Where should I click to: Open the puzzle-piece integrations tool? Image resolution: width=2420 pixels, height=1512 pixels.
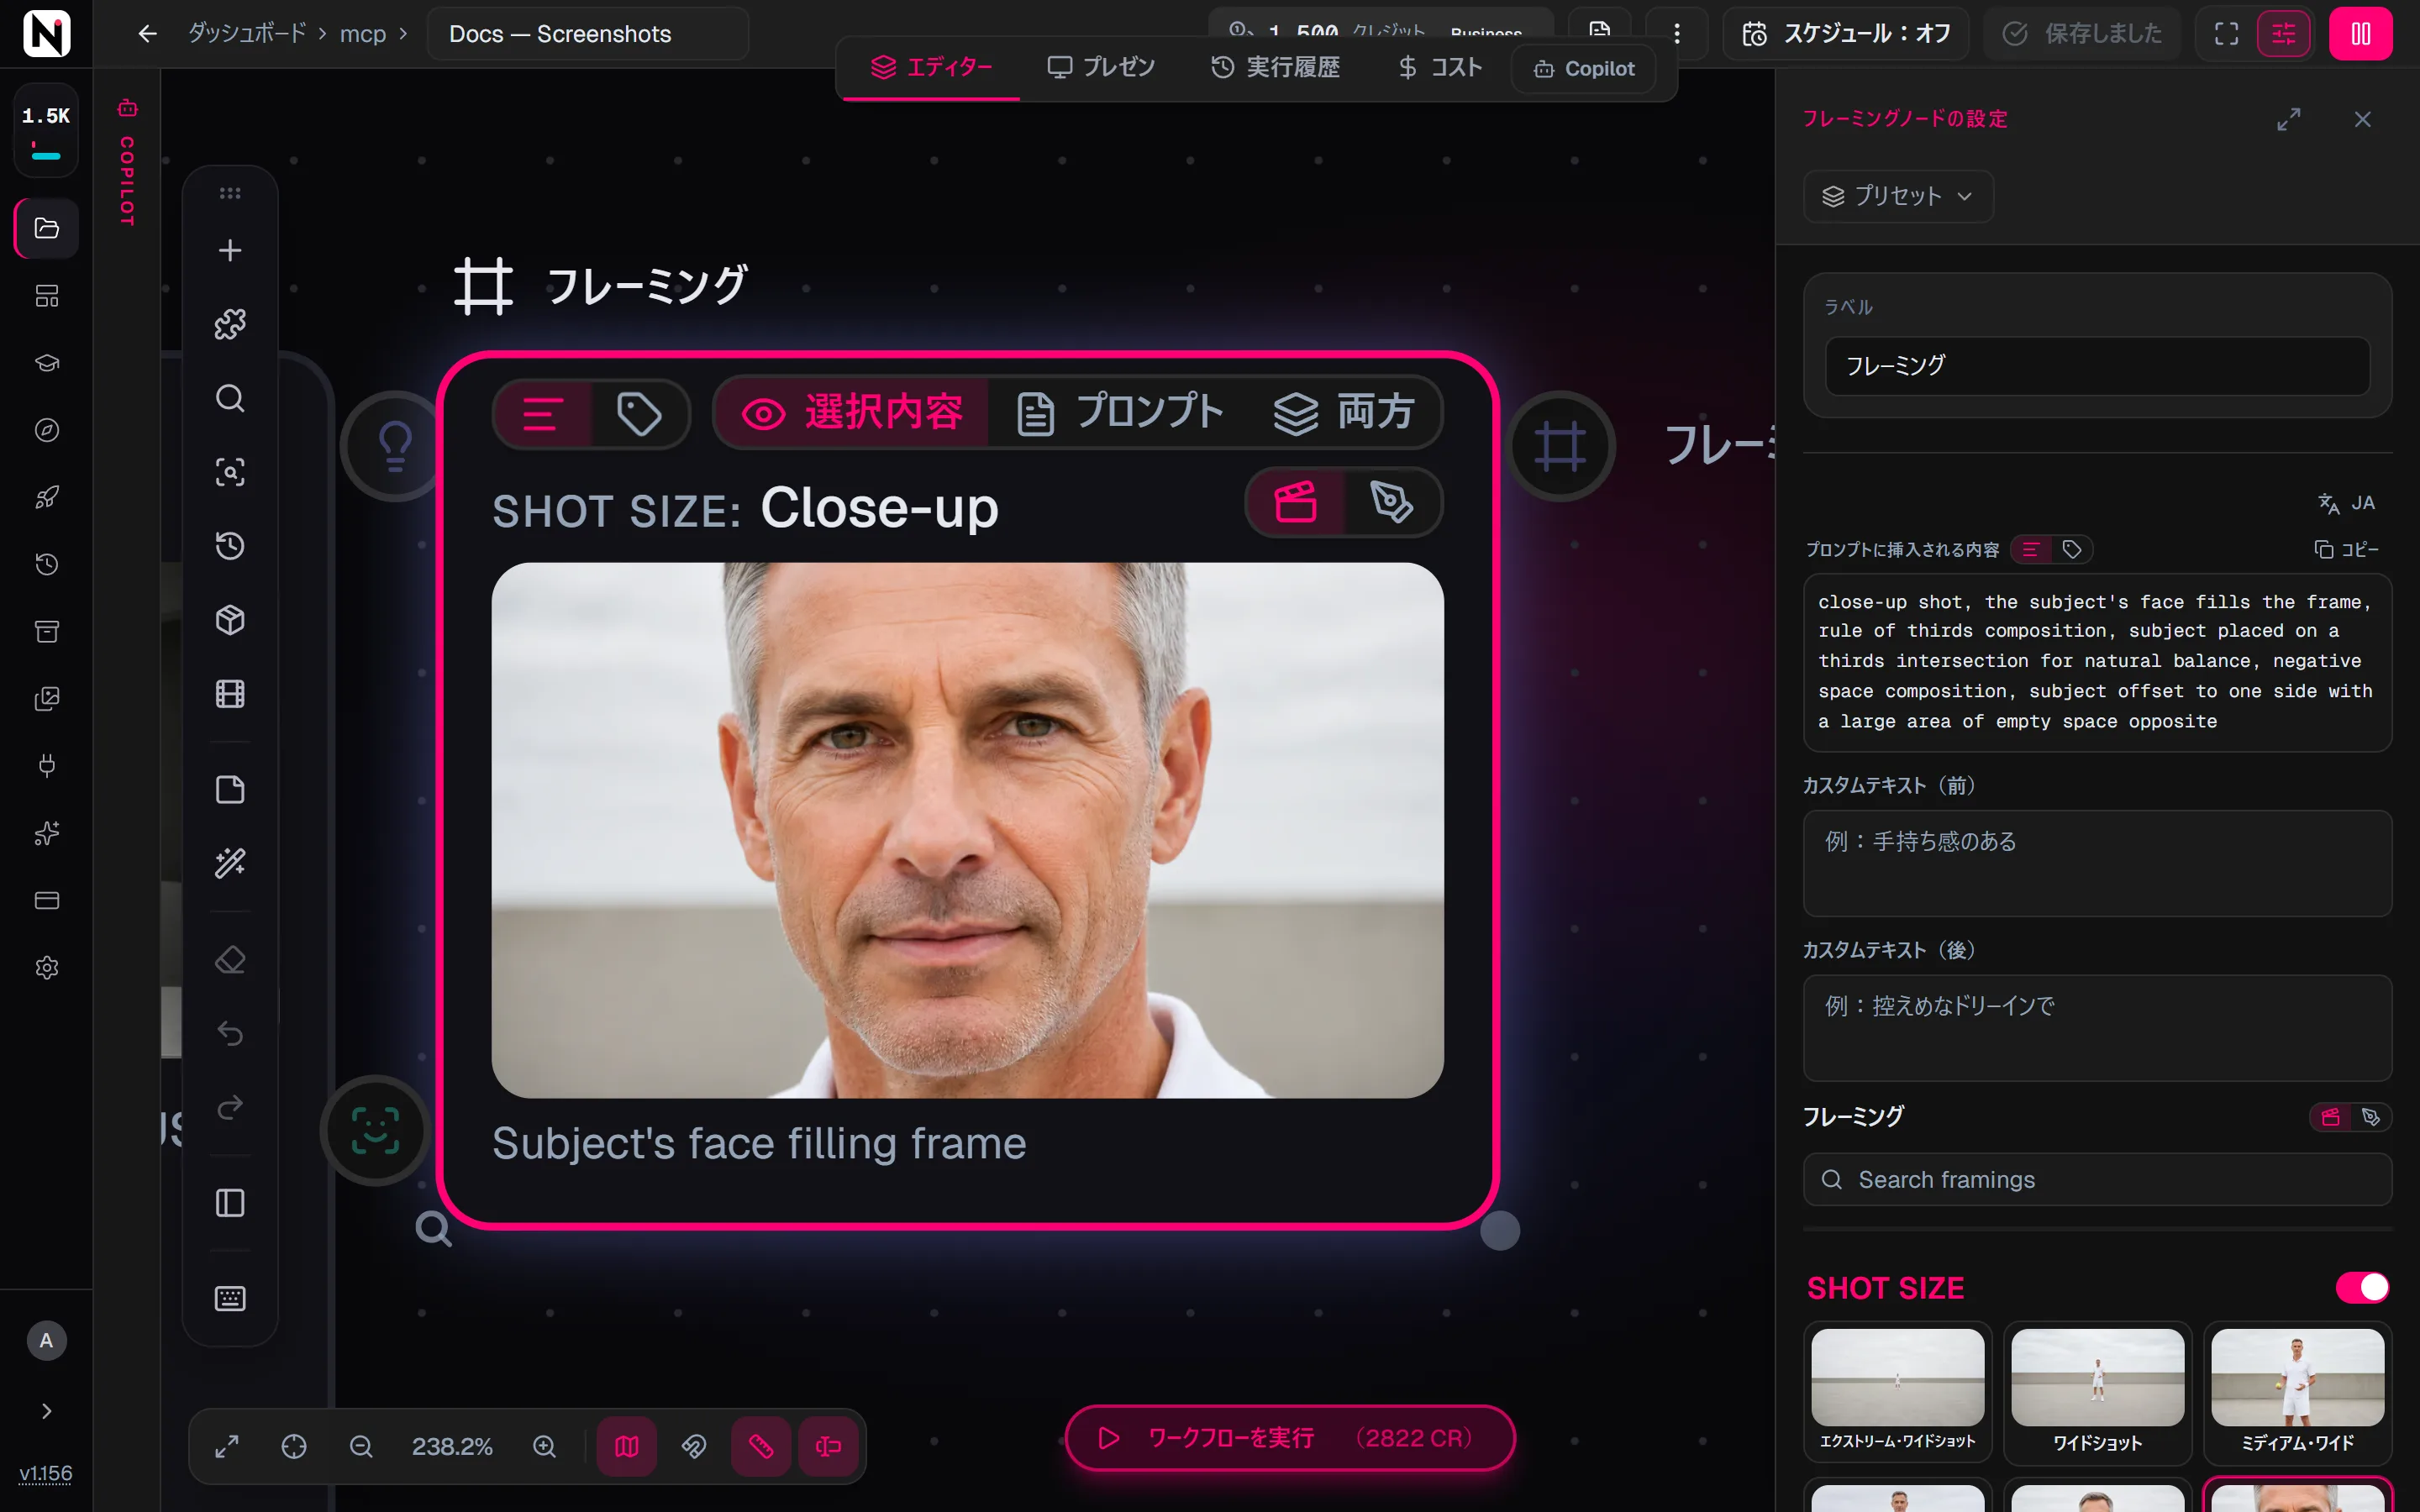click(230, 324)
